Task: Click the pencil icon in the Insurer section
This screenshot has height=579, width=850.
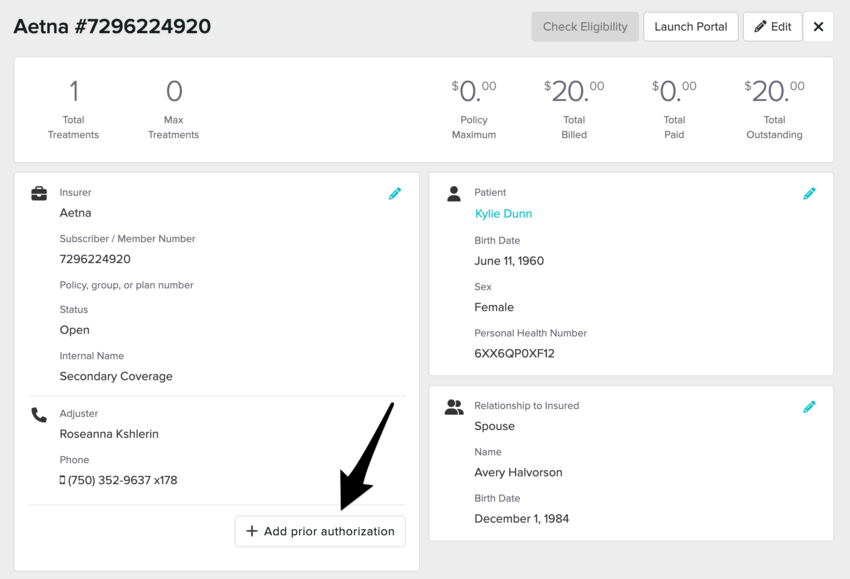Action: [395, 194]
